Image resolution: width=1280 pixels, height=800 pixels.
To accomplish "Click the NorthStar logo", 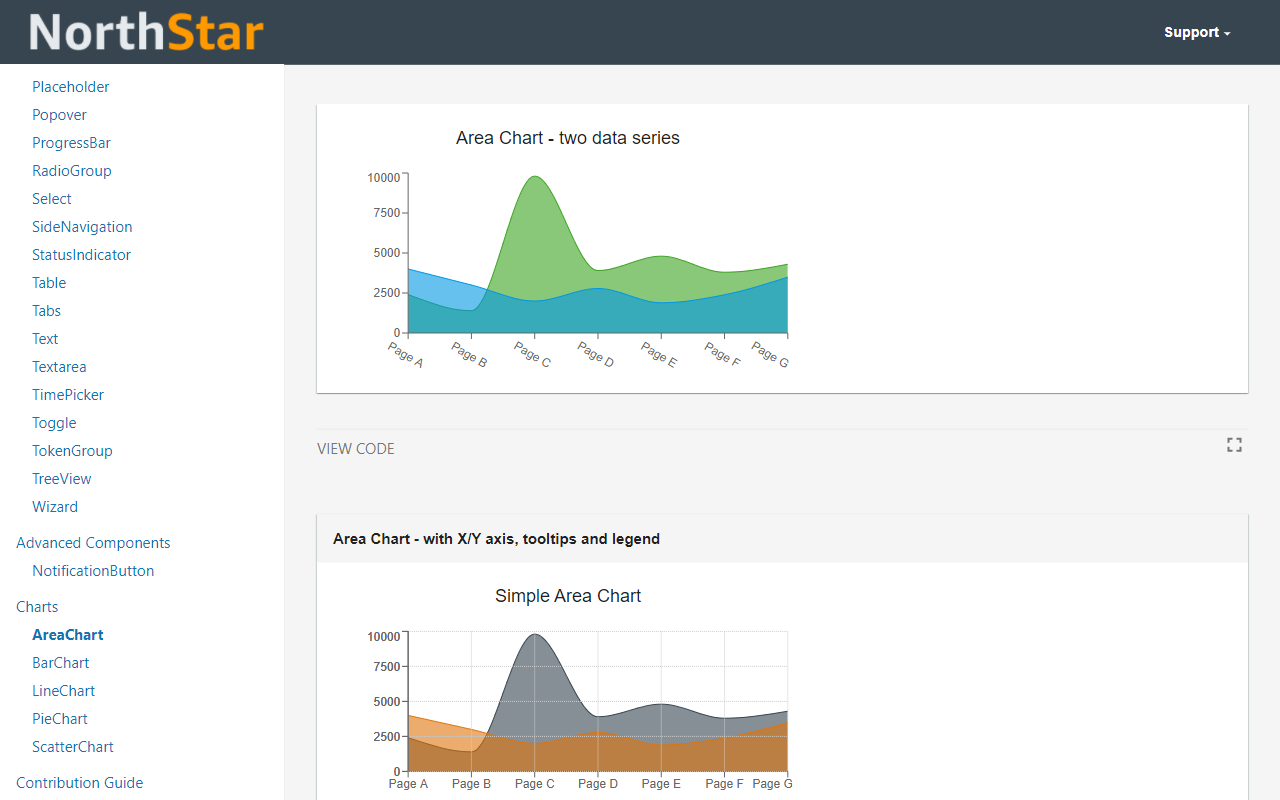I will (146, 31).
